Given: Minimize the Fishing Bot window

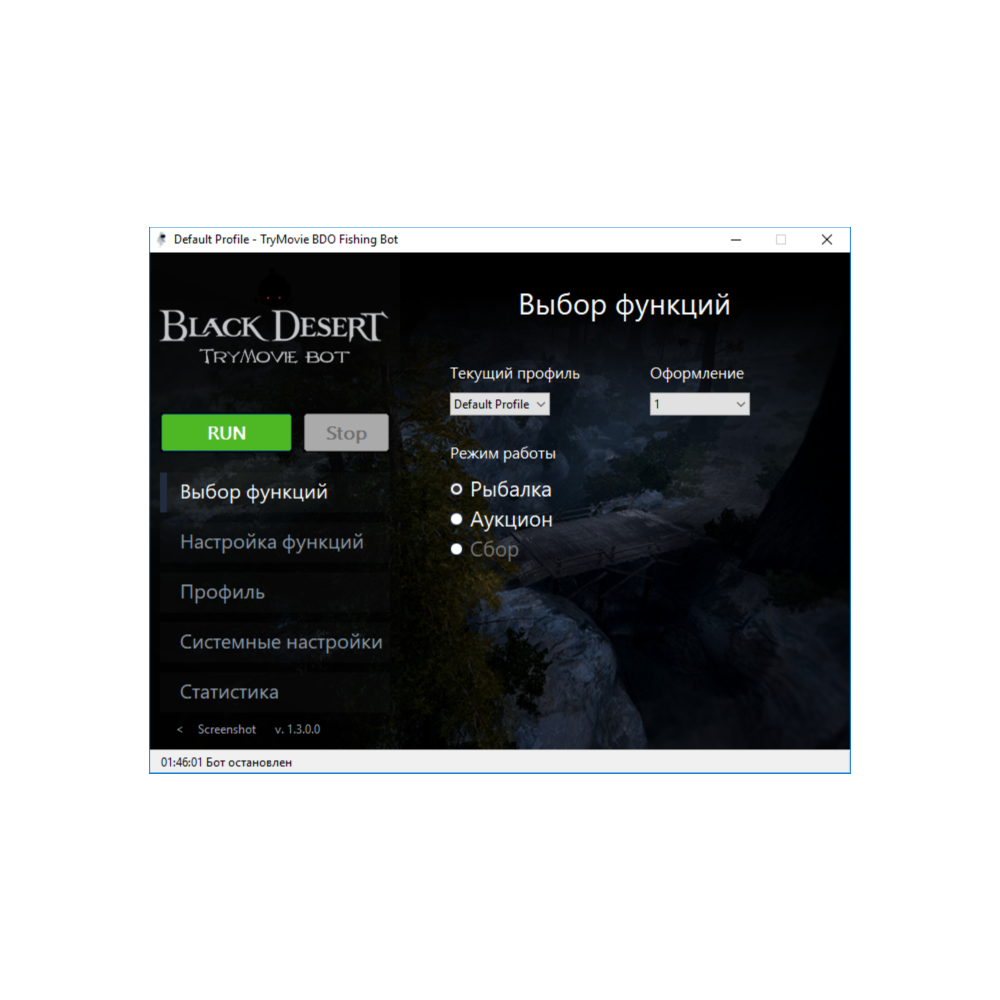Looking at the screenshot, I should pos(736,240).
